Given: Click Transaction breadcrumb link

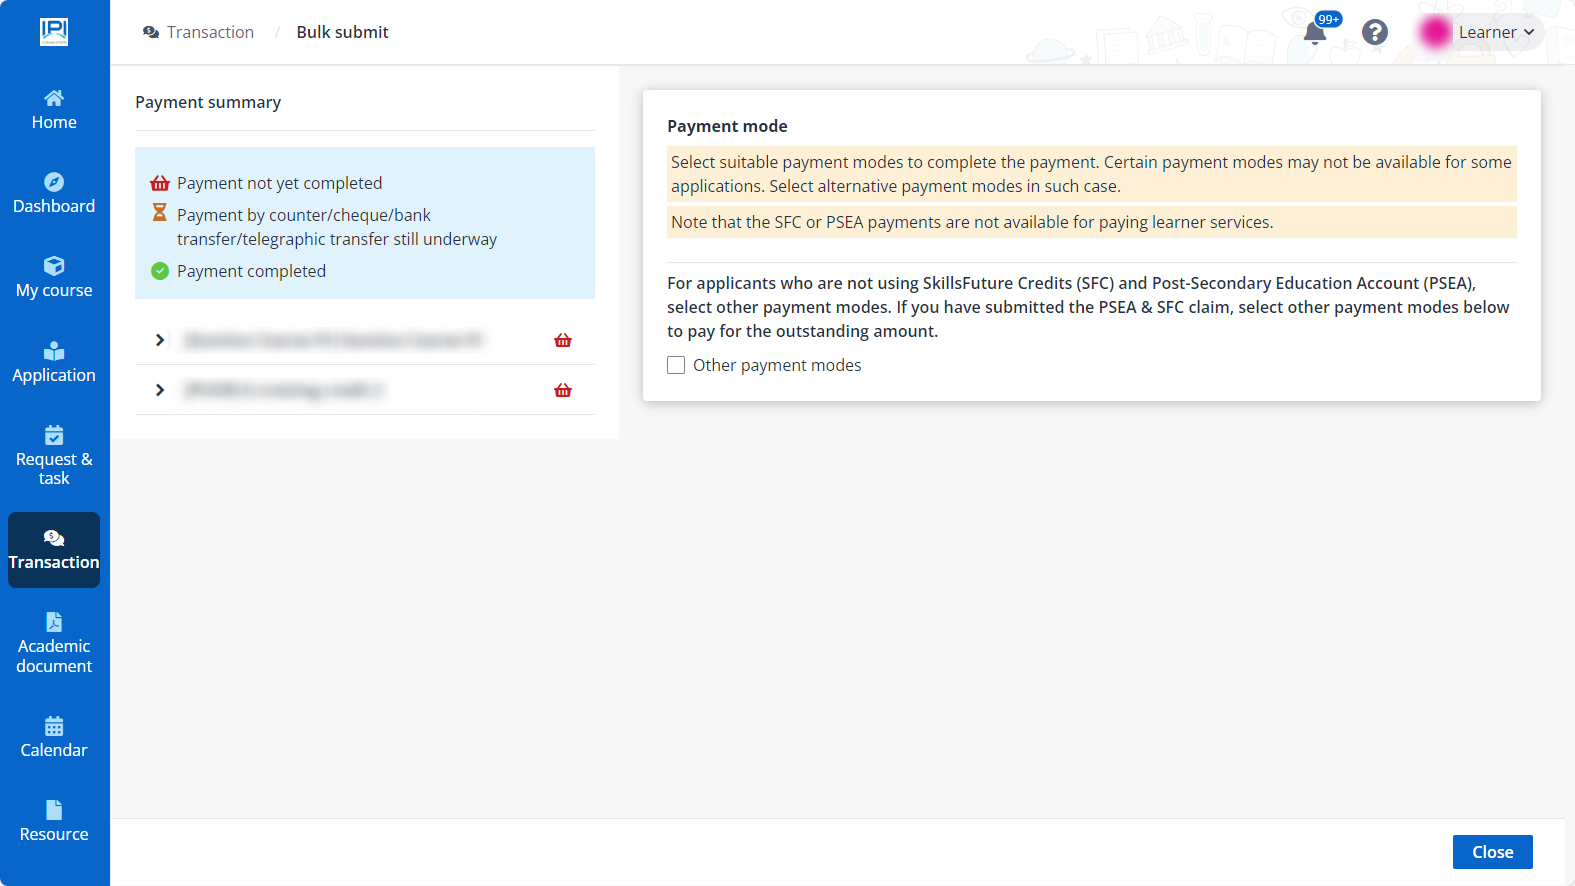Looking at the screenshot, I should click(x=210, y=32).
